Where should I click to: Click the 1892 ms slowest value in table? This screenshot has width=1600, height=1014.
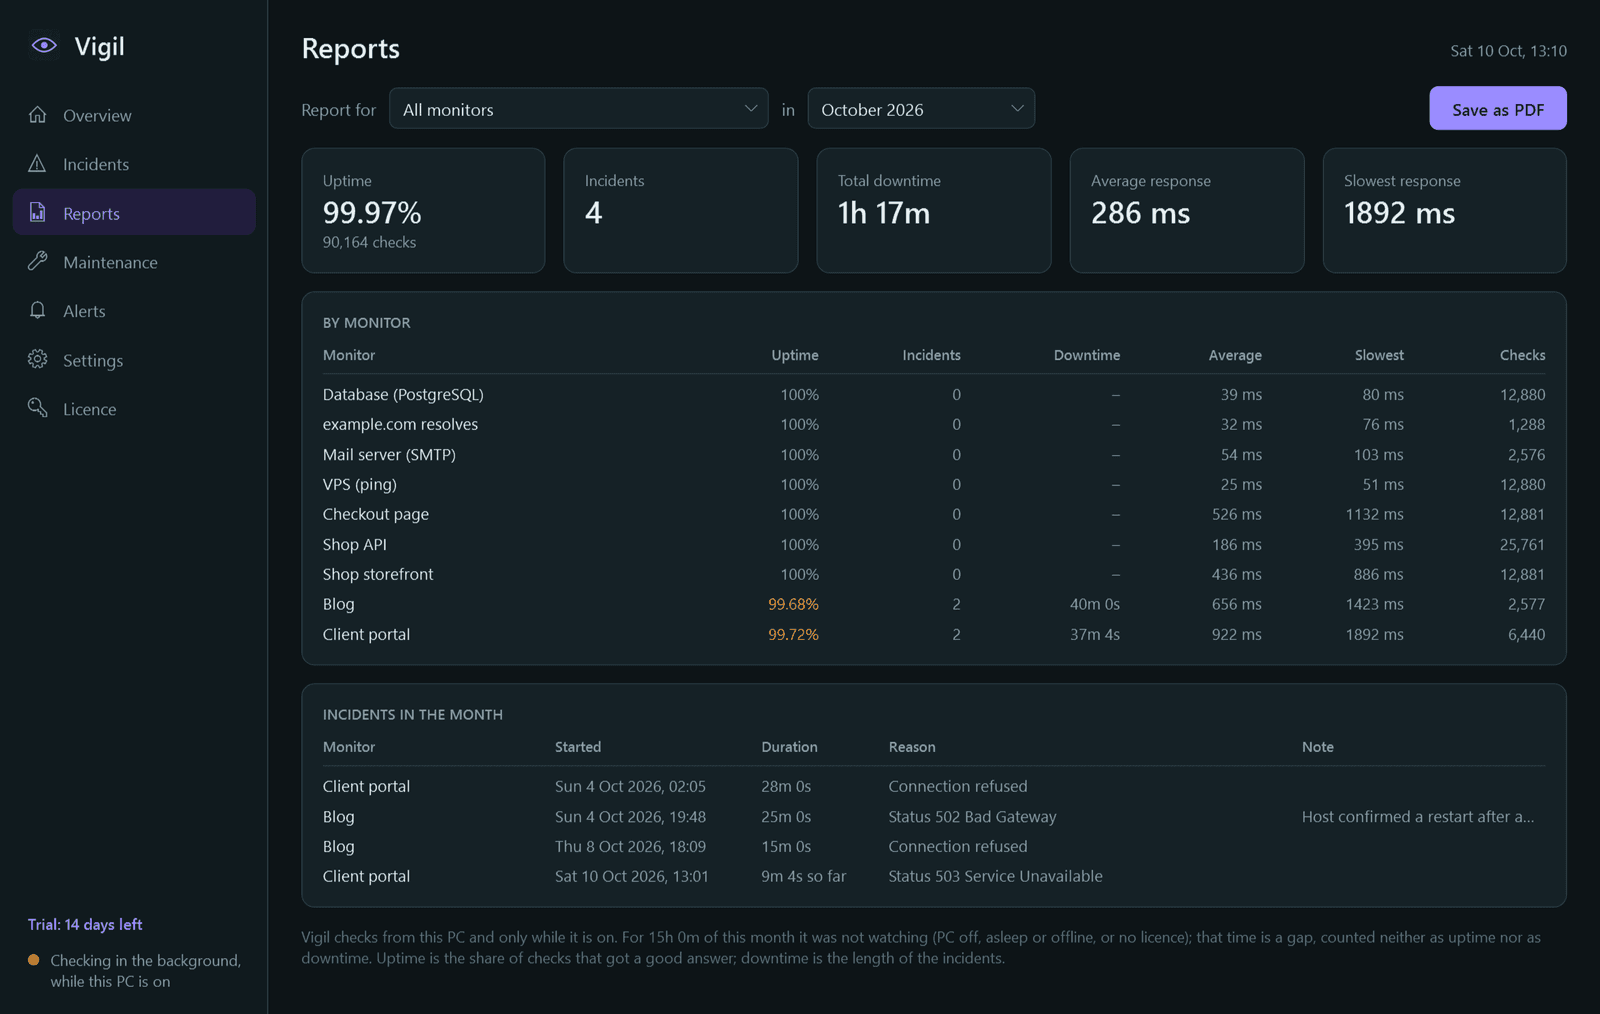point(1374,635)
